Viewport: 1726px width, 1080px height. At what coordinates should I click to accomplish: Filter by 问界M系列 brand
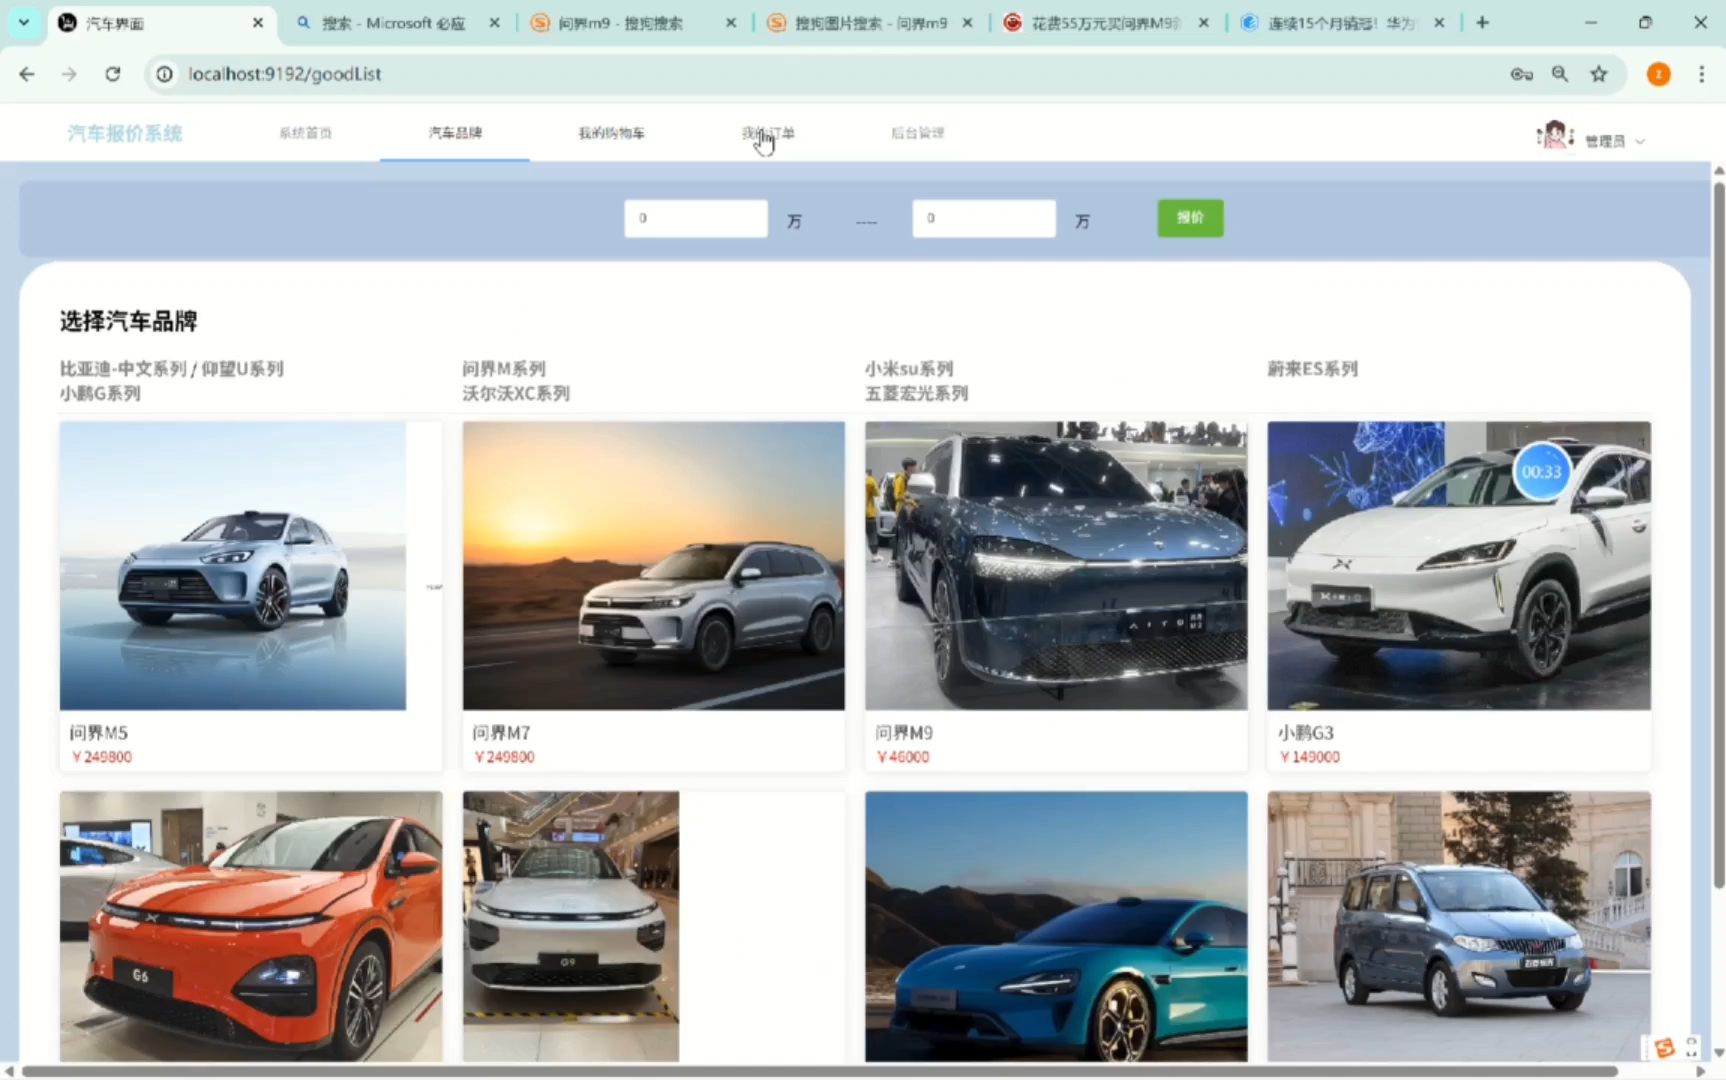(x=504, y=369)
